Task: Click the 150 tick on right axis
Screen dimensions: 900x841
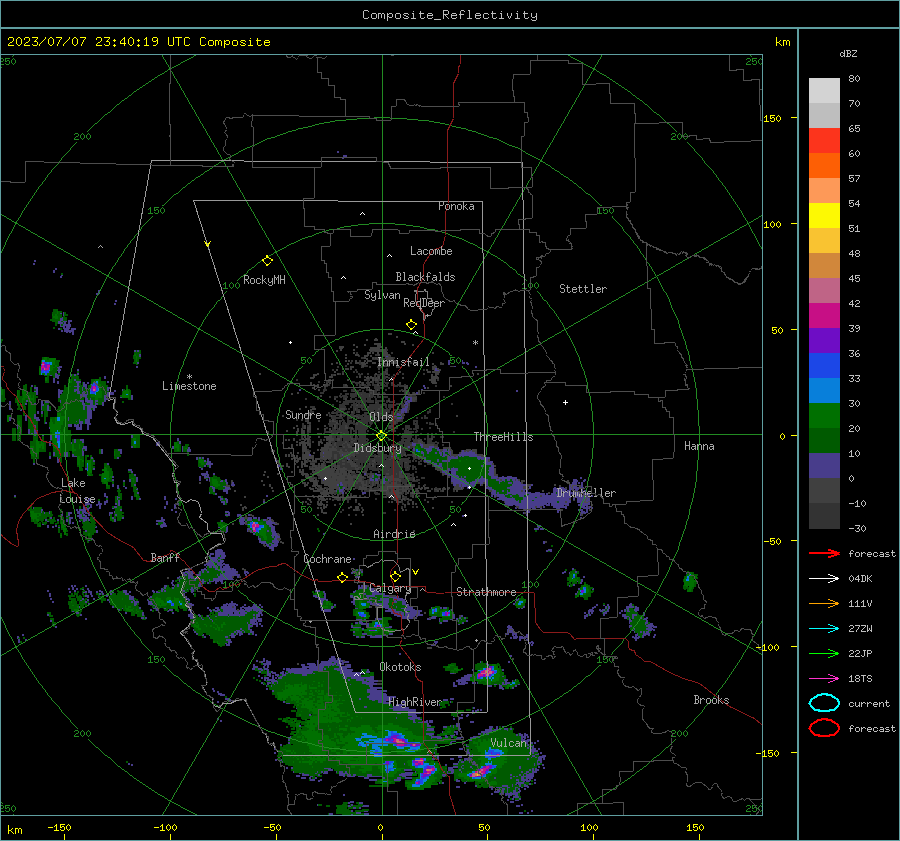Action: coord(772,118)
